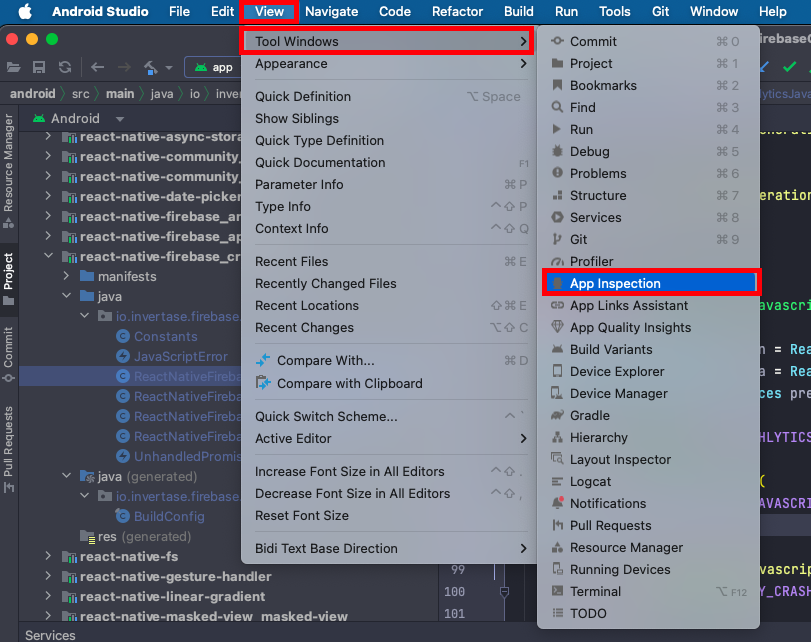Click the App Links Assistant icon
This screenshot has width=811, height=642.
click(557, 305)
